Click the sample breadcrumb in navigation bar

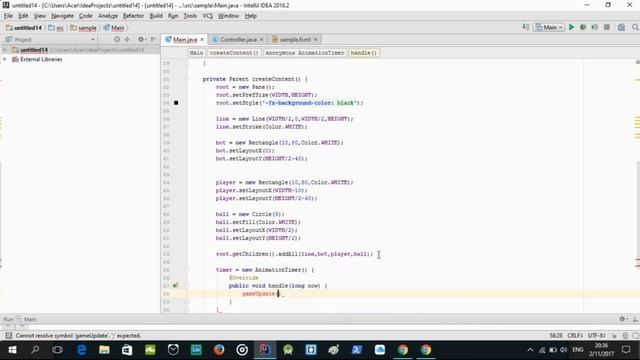[x=84, y=28]
